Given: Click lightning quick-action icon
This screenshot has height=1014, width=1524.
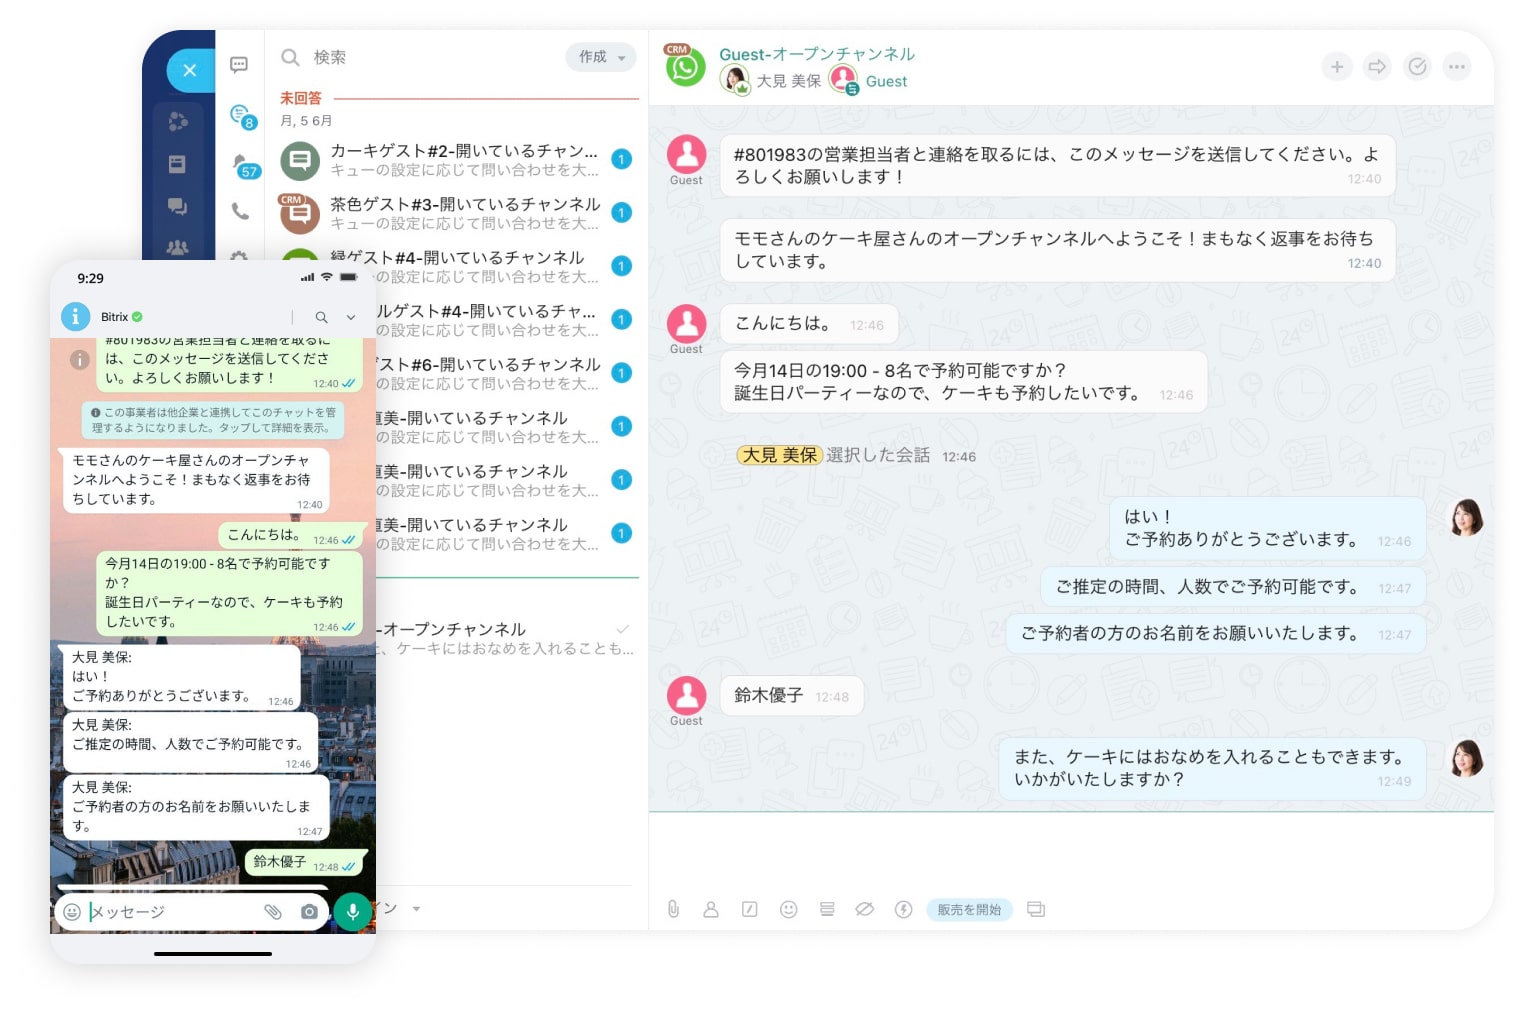Looking at the screenshot, I should (904, 909).
